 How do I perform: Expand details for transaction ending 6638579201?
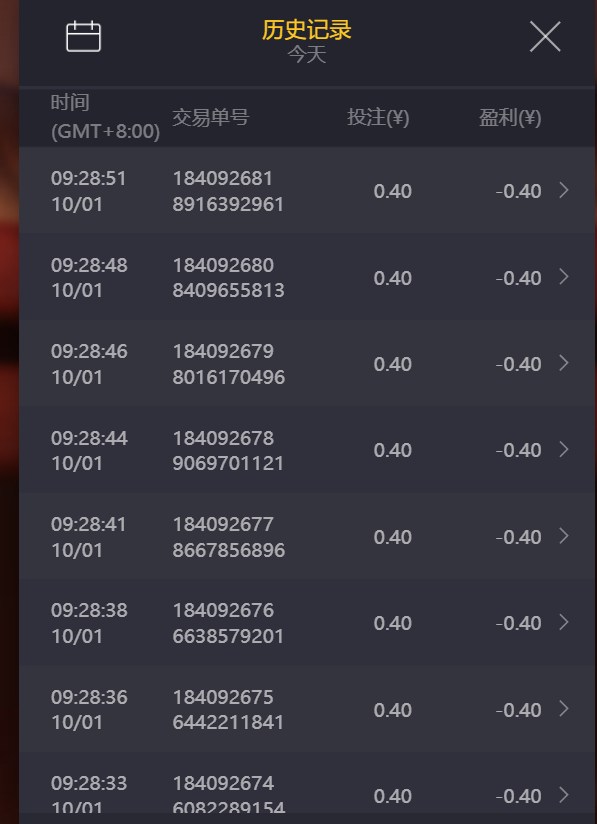coord(562,622)
